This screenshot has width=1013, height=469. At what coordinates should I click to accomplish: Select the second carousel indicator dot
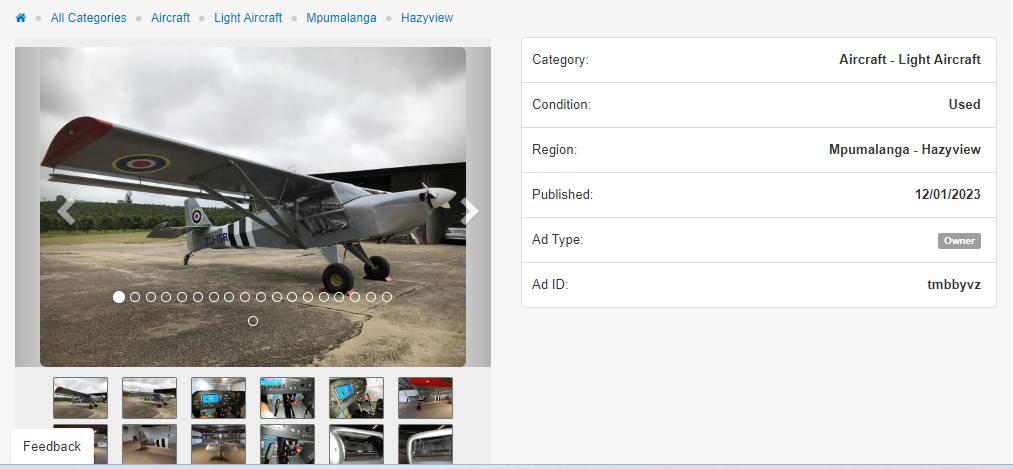[135, 297]
